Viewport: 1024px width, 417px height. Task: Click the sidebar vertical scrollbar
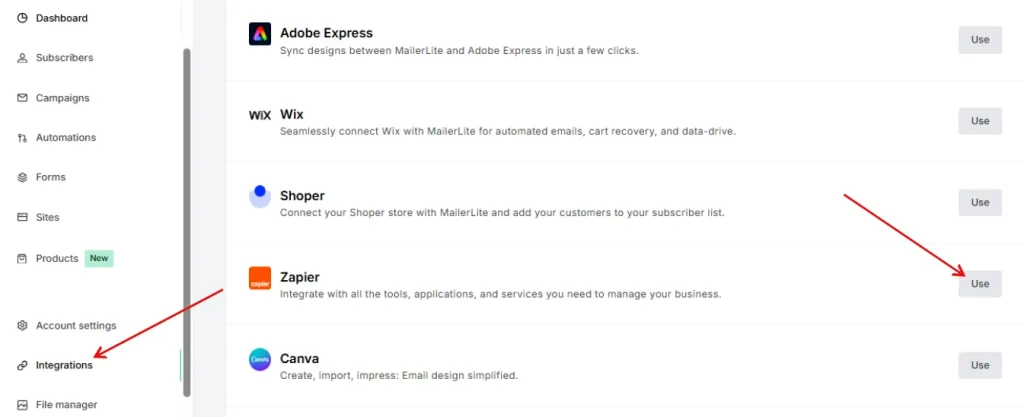click(187, 220)
